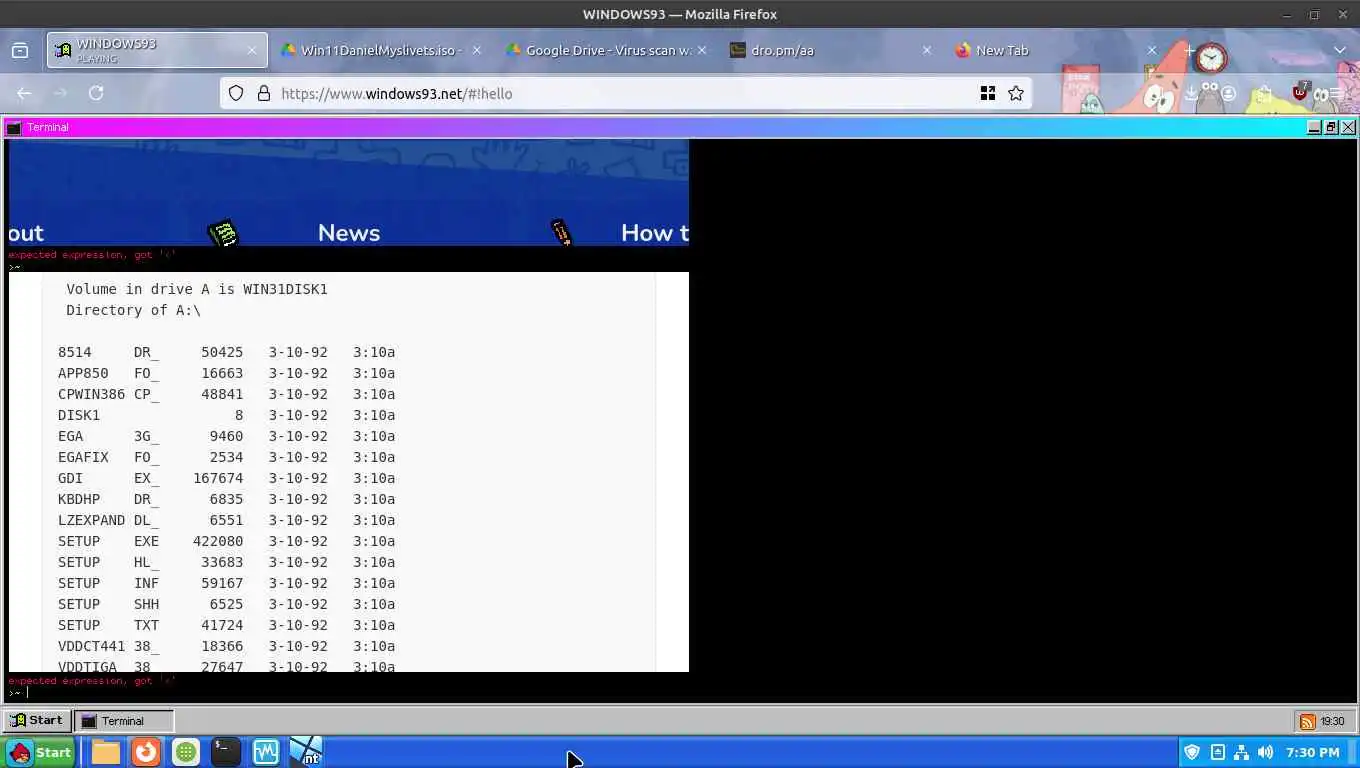Maximize the Windows93 Terminal window

(1331, 127)
